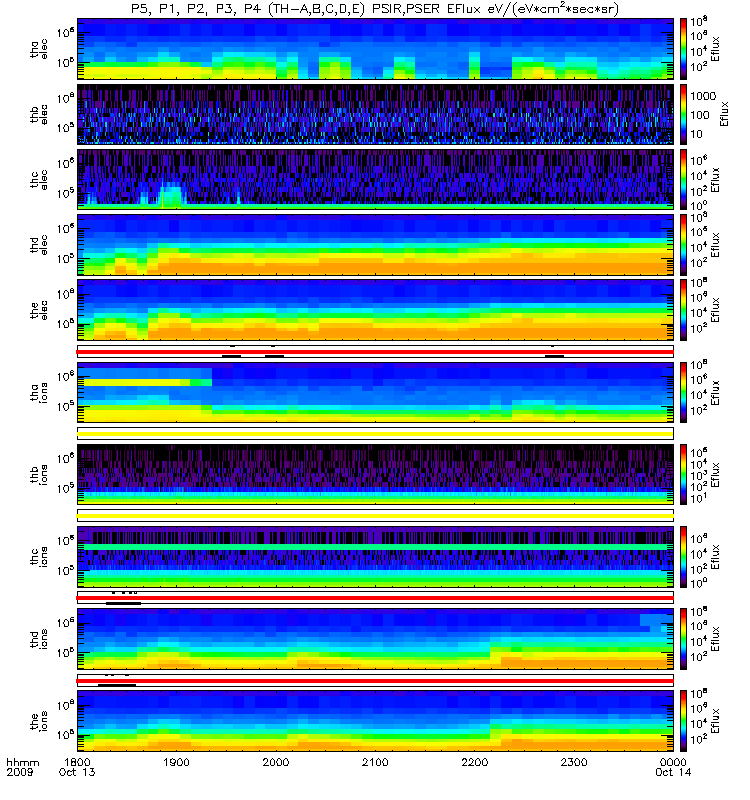Select the 'thc elec' panel label
Viewport: 750px width, 800px height.
pos(39,180)
